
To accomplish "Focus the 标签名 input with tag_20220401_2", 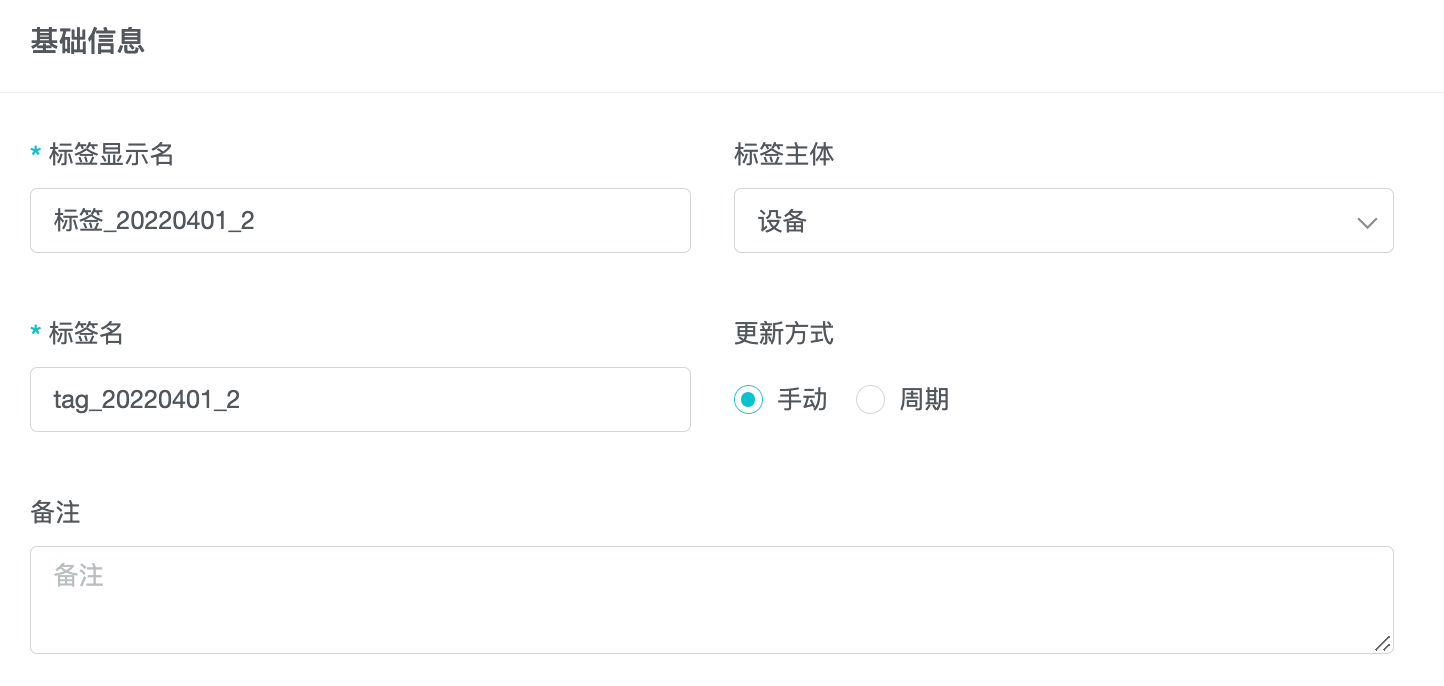I will pos(360,400).
